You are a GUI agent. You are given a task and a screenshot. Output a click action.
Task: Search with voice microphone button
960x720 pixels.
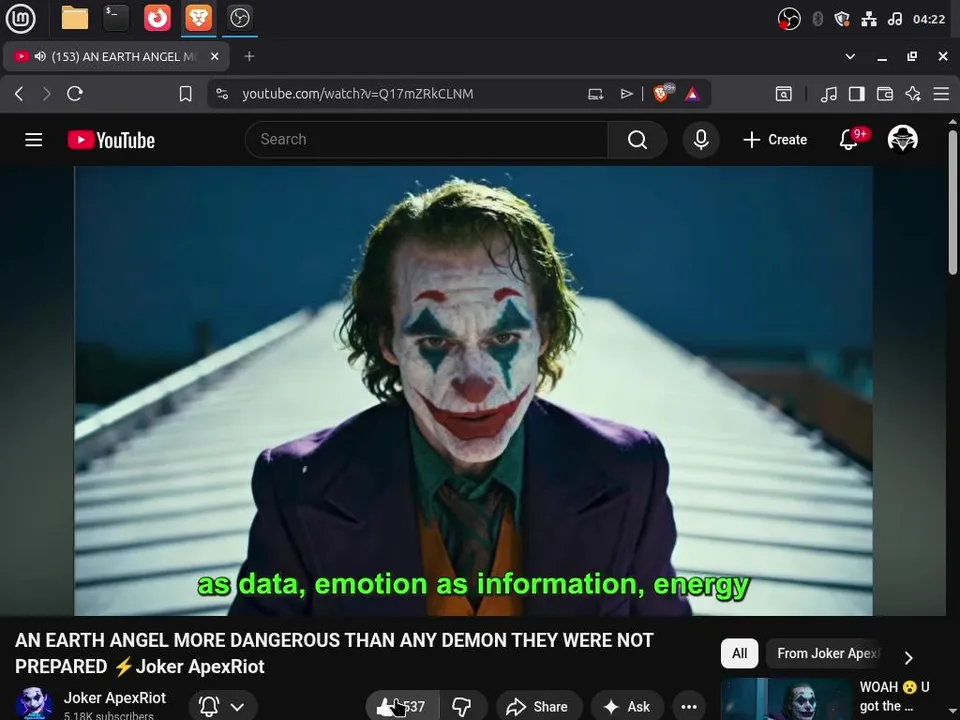click(701, 140)
